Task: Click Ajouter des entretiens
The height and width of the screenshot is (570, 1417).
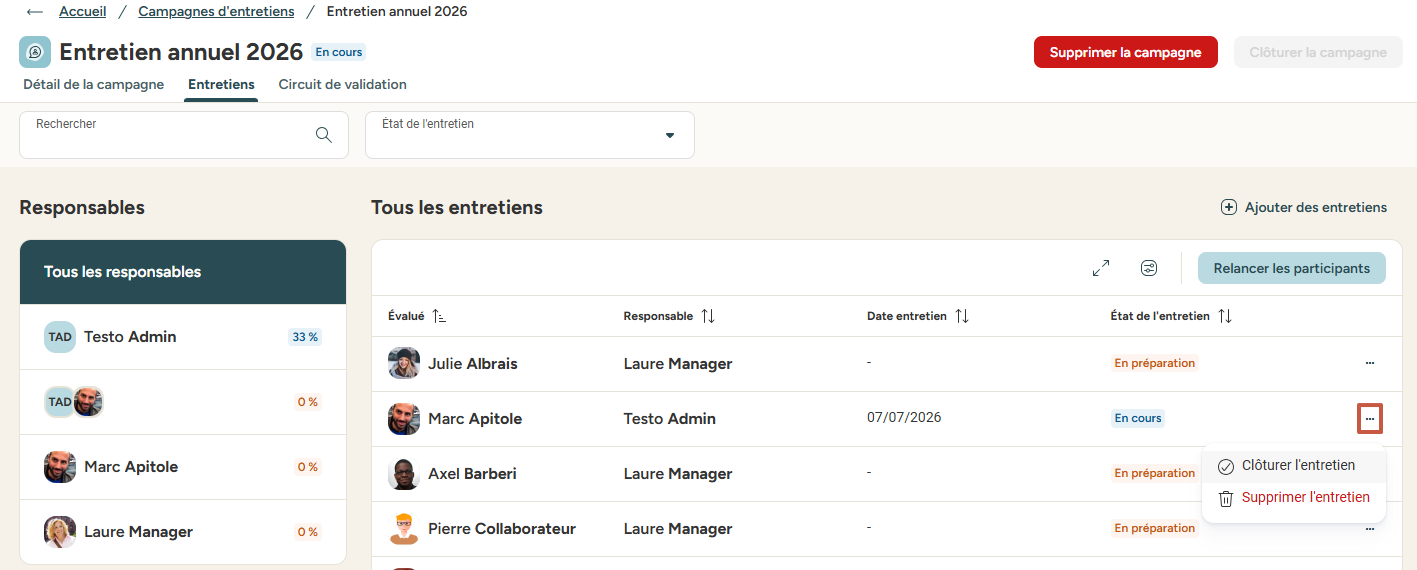Action: click(1304, 208)
